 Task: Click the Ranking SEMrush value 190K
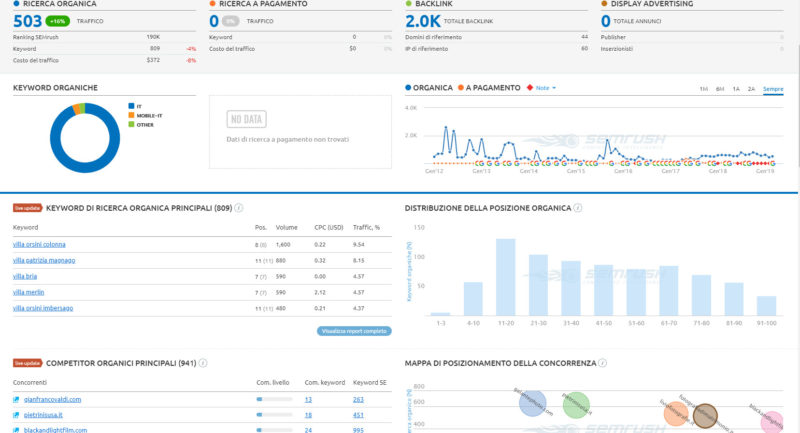click(153, 37)
